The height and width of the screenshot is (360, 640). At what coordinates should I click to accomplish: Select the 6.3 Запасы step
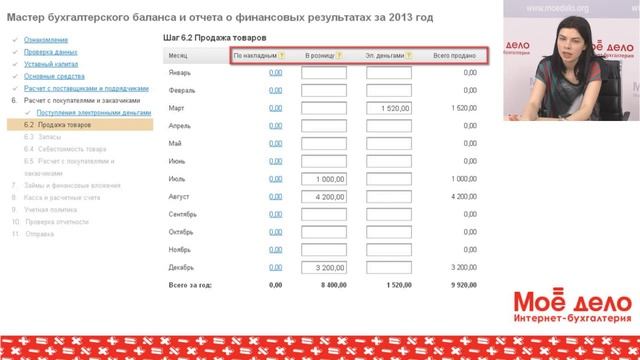[x=42, y=137]
